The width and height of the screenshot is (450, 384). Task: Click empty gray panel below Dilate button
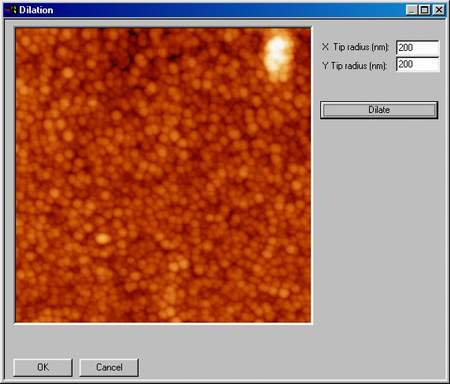tap(379, 233)
